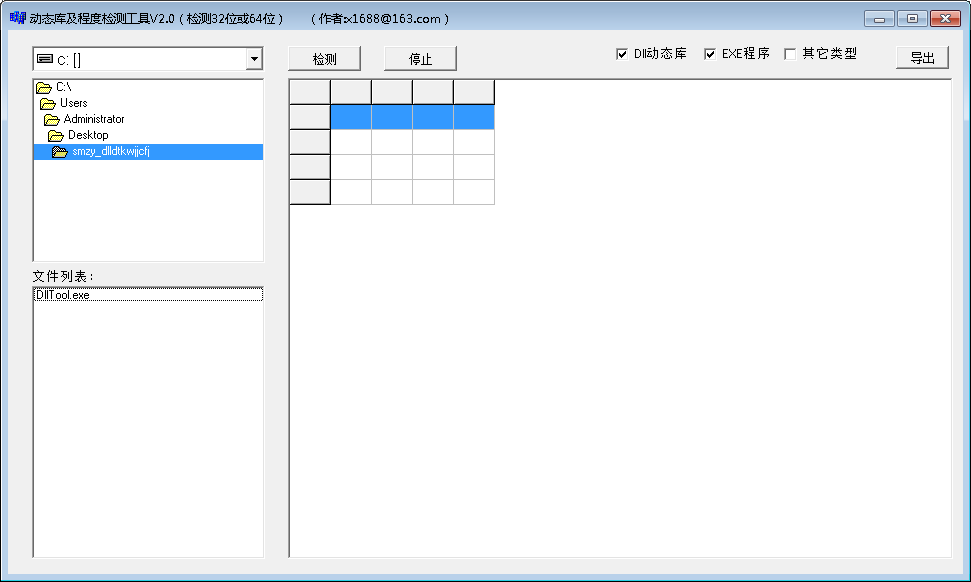This screenshot has height=582, width=971.
Task: Click the 停止 (stop) button
Action: 420,59
